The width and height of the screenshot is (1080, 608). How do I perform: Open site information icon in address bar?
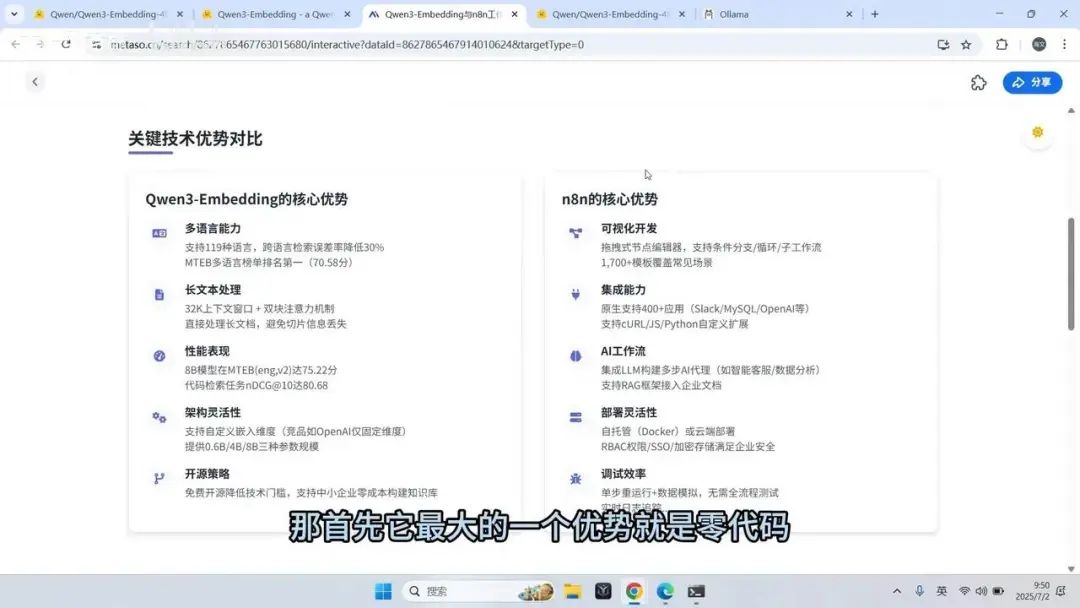pos(96,44)
